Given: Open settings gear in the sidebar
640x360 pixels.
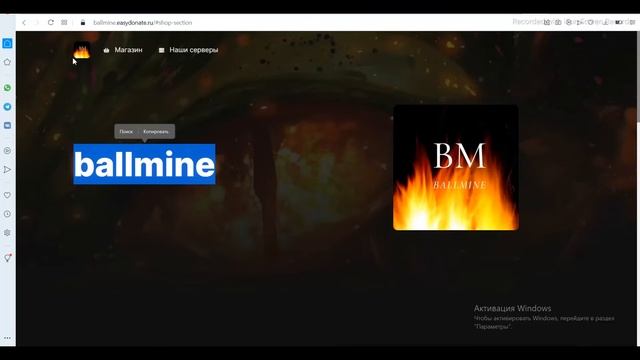Looking at the screenshot, I should [7, 233].
